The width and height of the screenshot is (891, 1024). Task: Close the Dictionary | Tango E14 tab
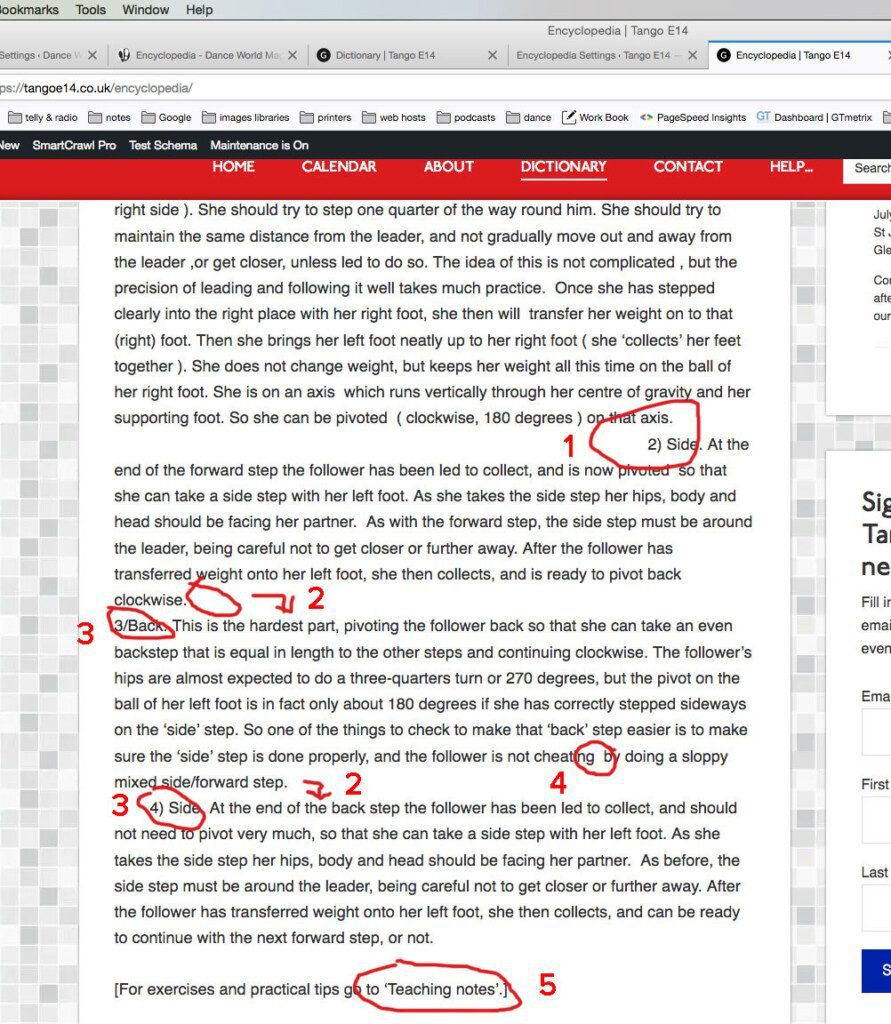(493, 56)
